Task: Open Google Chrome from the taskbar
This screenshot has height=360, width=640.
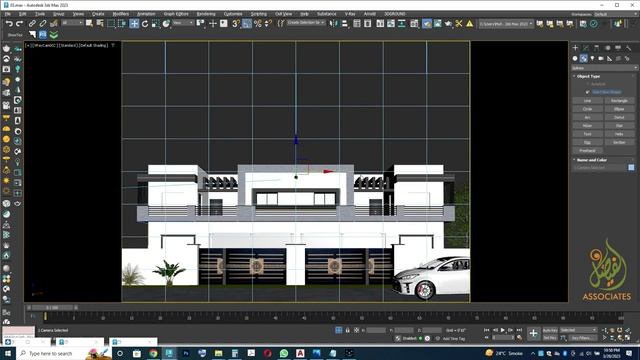Action: (x=153, y=353)
